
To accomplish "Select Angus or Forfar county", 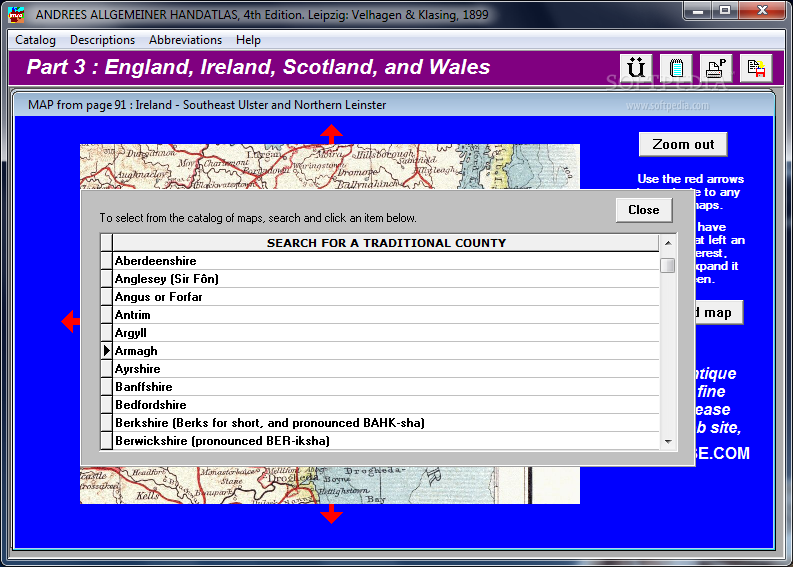I will pyautogui.click(x=386, y=297).
